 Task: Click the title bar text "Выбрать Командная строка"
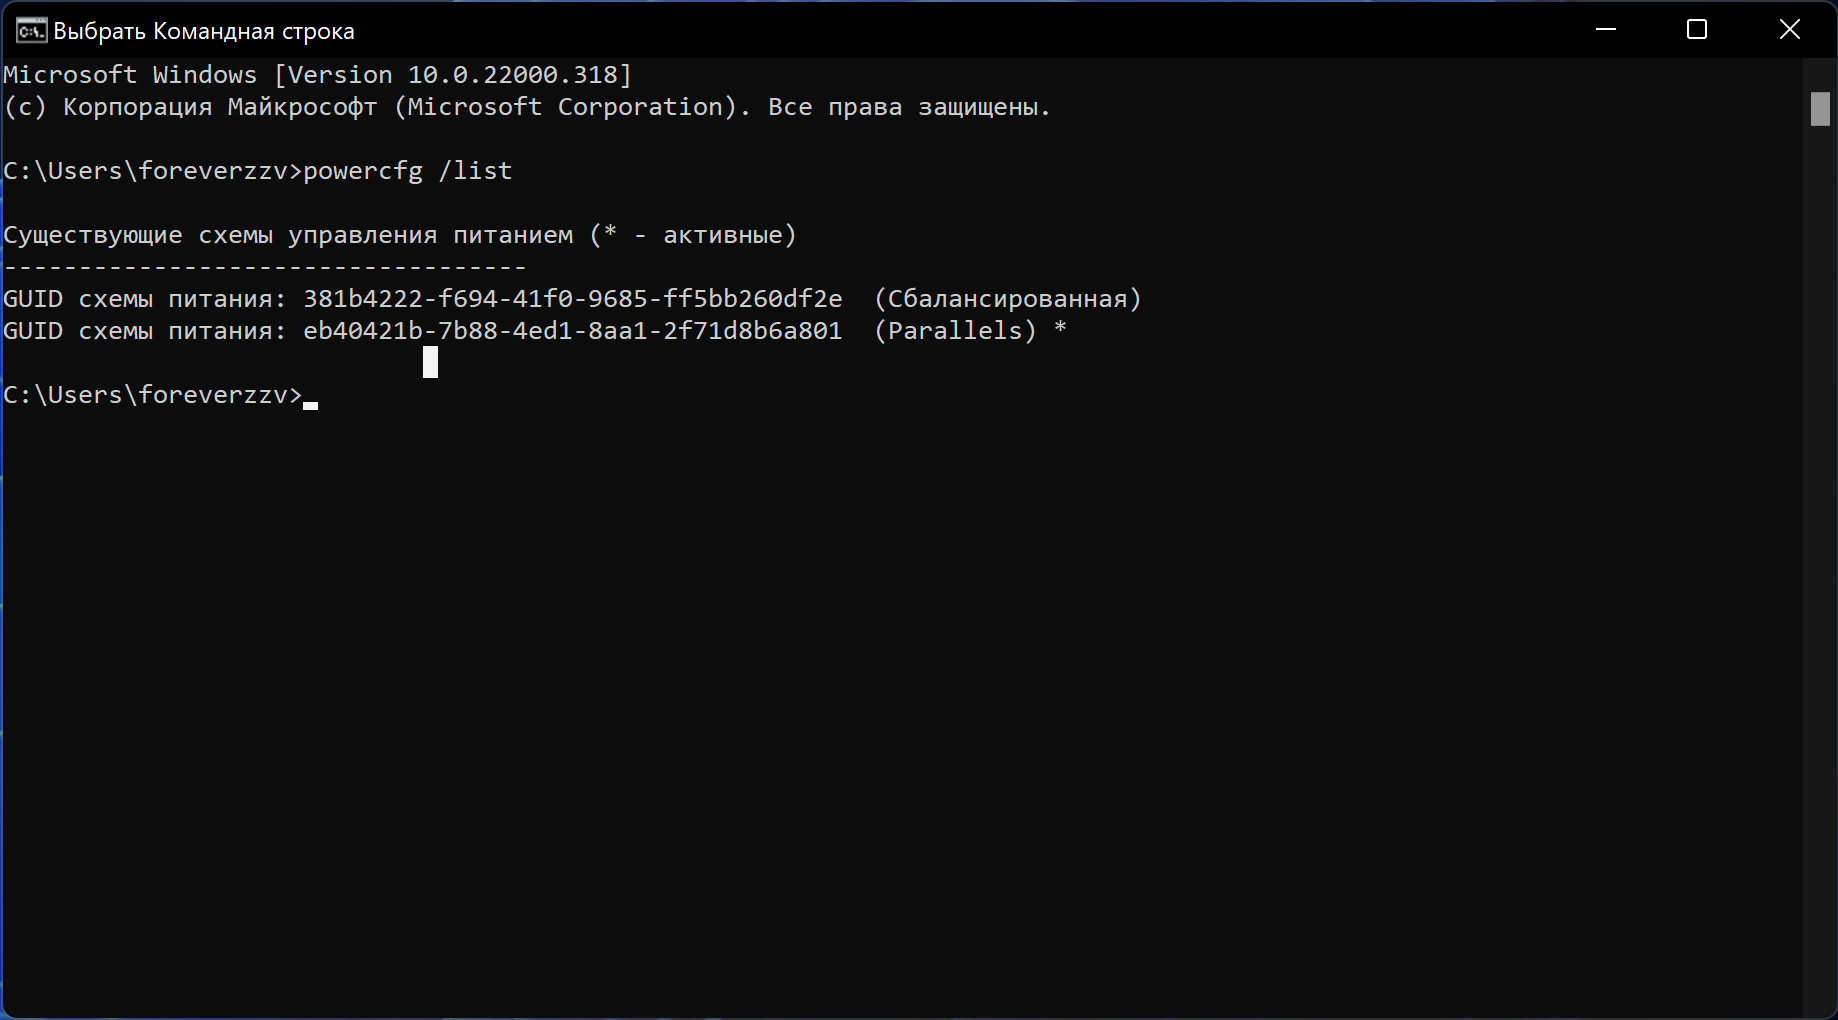point(204,31)
